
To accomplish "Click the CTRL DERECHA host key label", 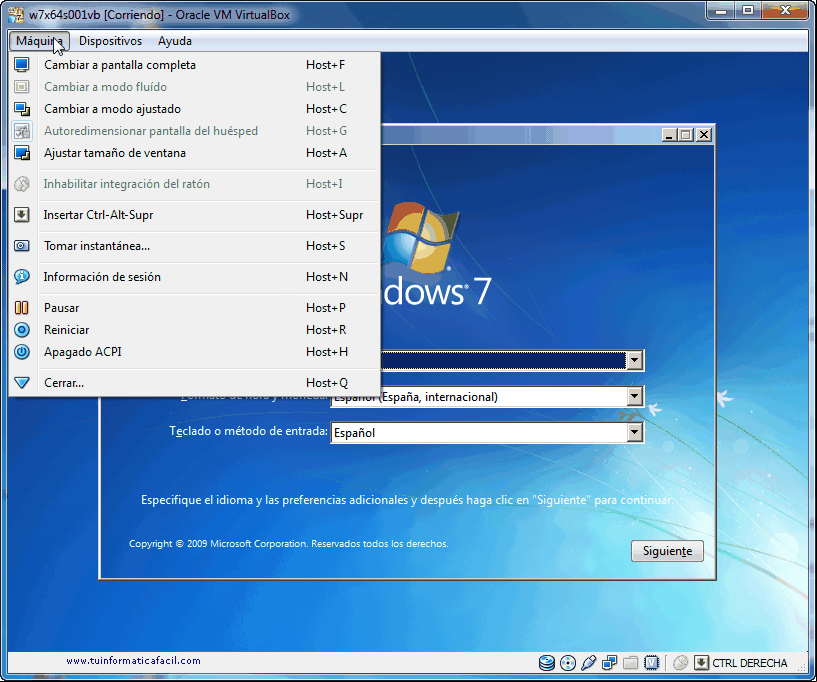I will [750, 663].
